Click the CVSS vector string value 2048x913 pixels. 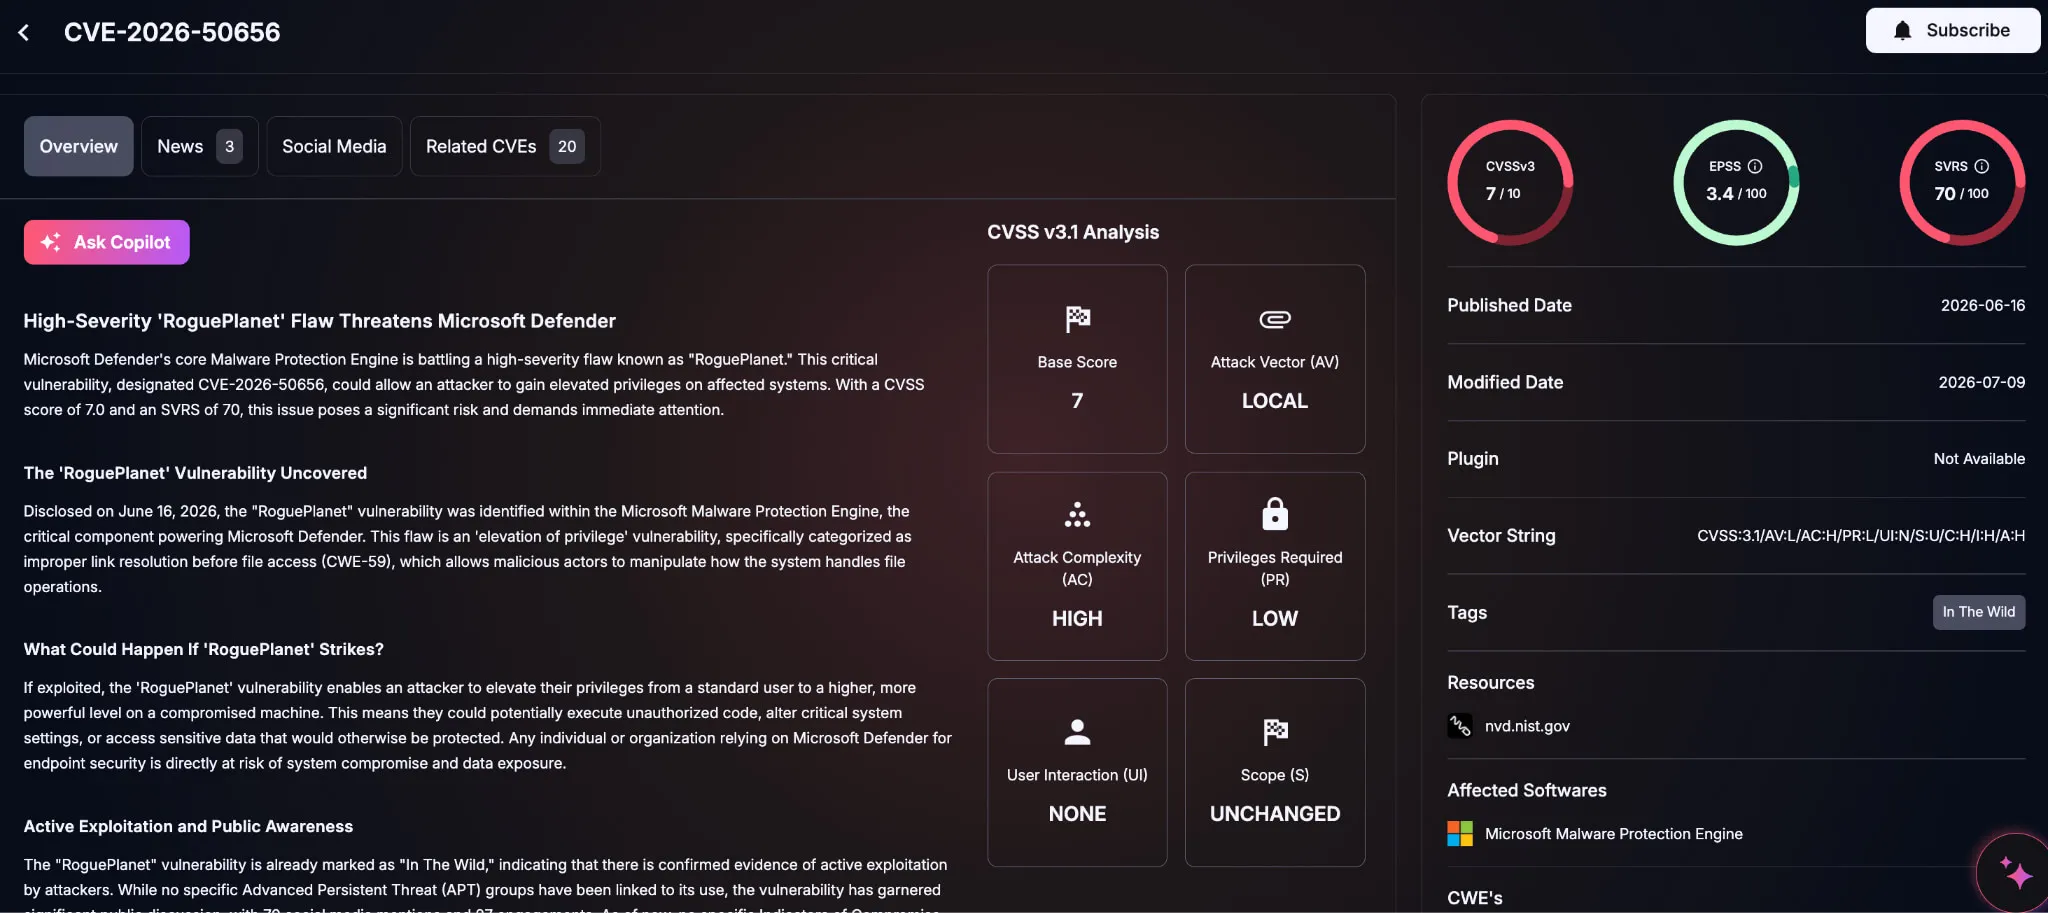point(1860,536)
